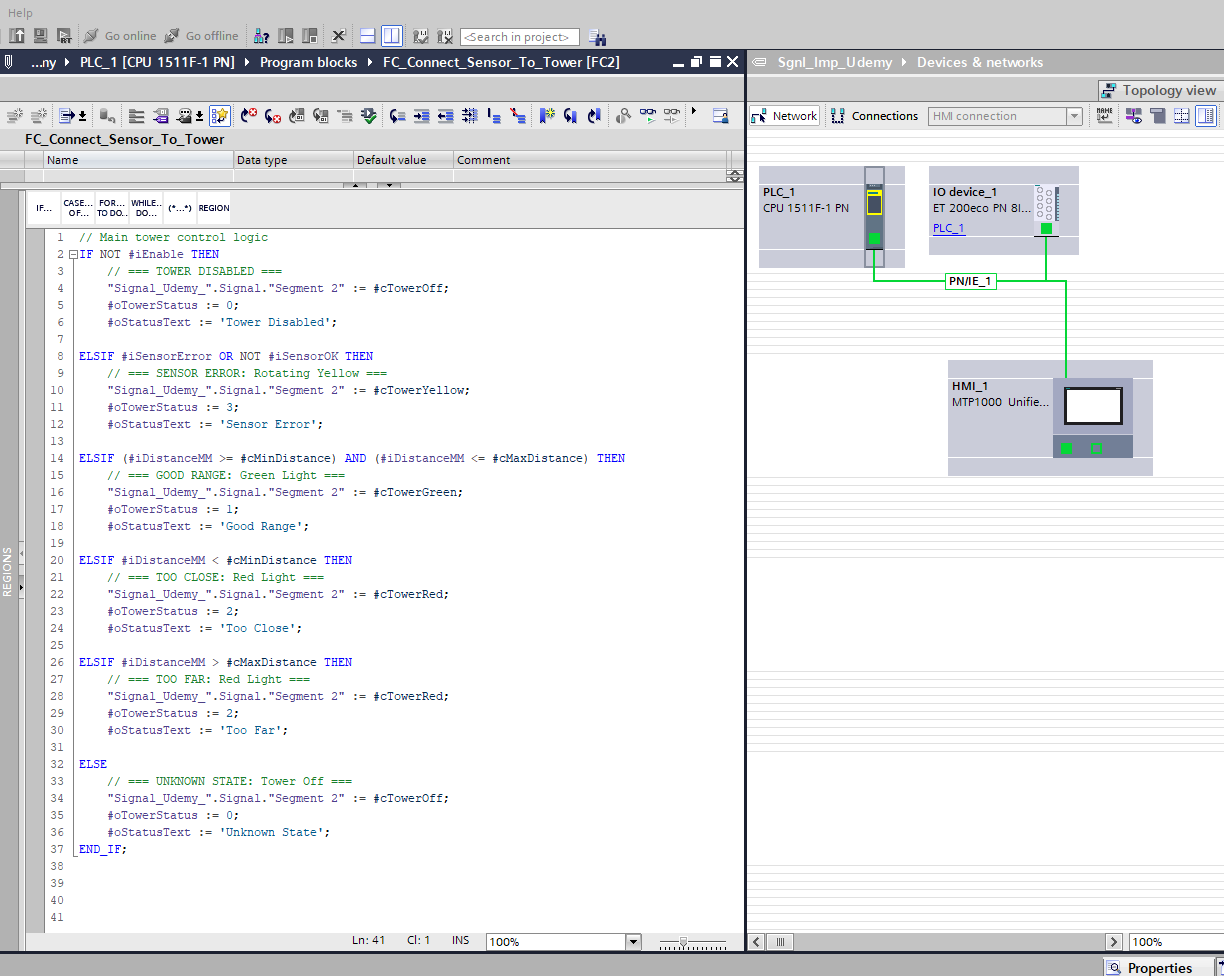The height and width of the screenshot is (976, 1224).
Task: Click the indent text icon in editor toolbar
Action: pos(422,116)
